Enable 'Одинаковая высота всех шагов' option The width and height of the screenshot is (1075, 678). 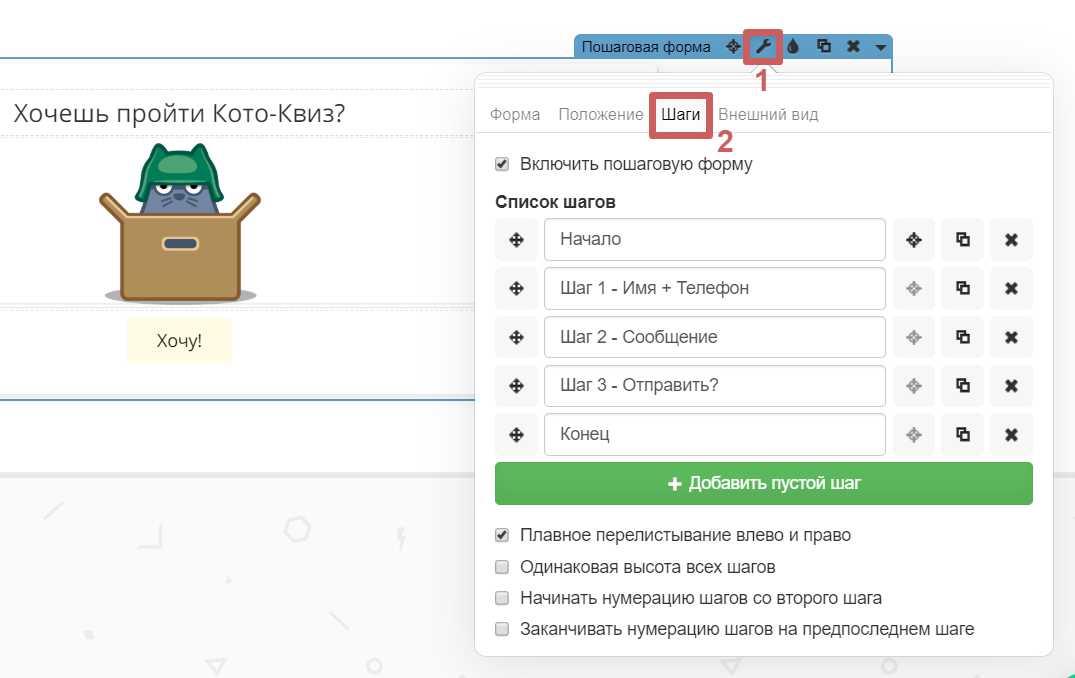click(503, 568)
